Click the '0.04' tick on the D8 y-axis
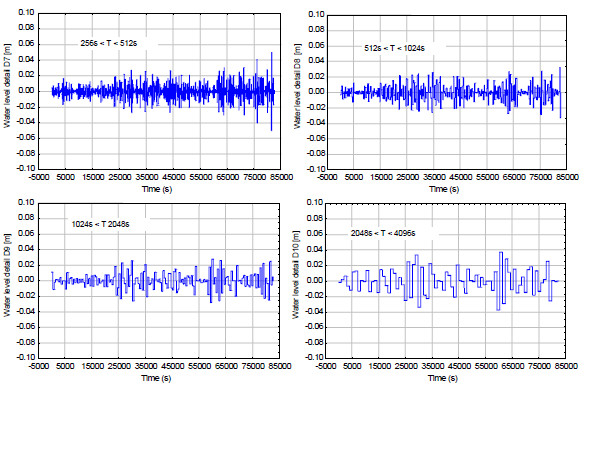This screenshot has height=469, width=601. [316, 61]
